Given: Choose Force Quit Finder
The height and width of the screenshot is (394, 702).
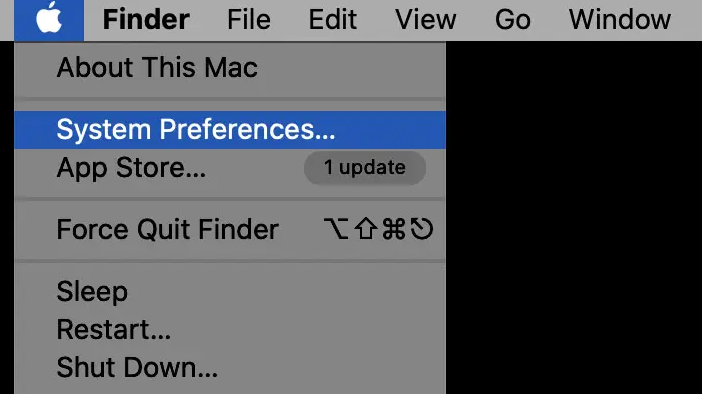Looking at the screenshot, I should [x=230, y=229].
